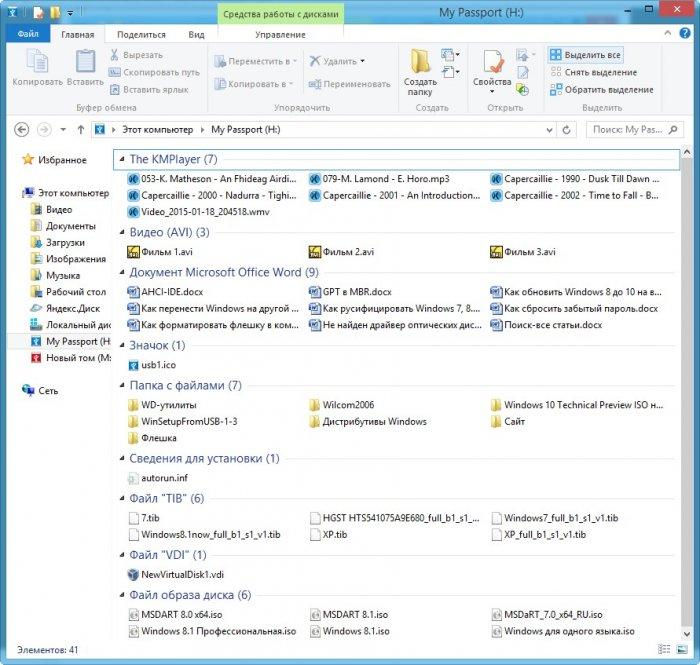Click the Help question mark icon
Image resolution: width=700 pixels, height=665 pixels.
[685, 33]
